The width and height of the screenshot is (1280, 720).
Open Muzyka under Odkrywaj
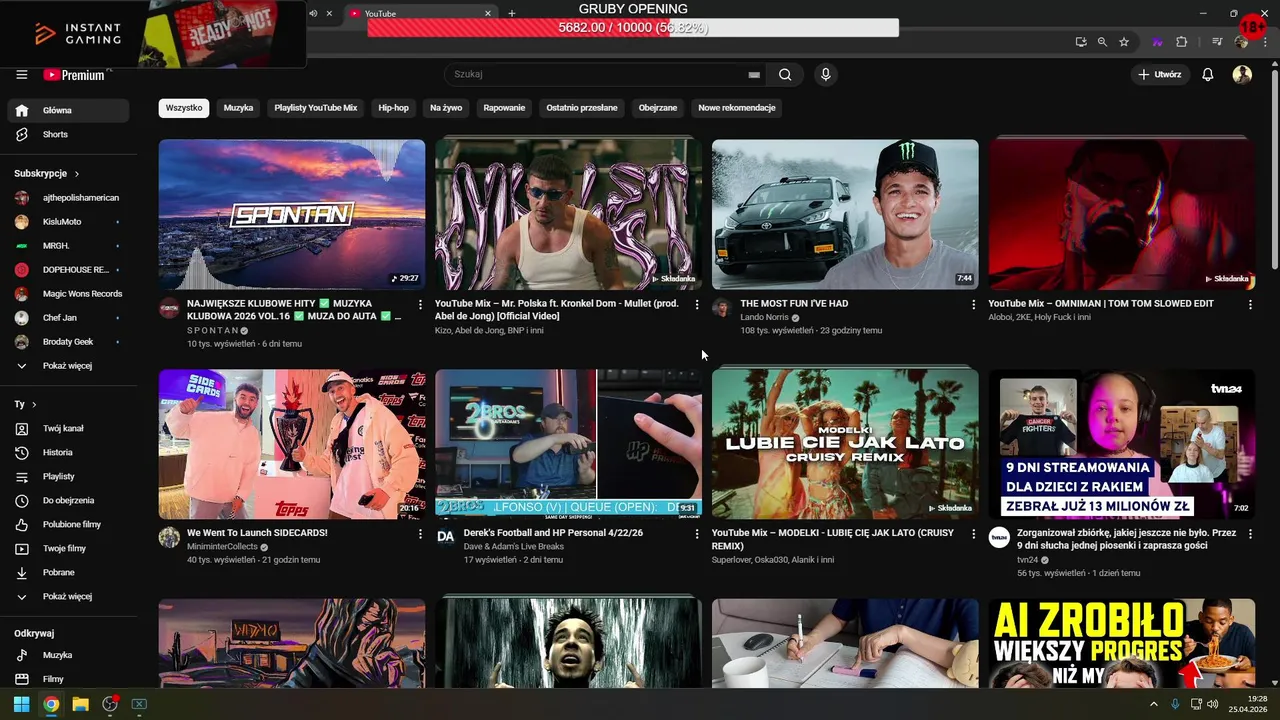pos(68,655)
